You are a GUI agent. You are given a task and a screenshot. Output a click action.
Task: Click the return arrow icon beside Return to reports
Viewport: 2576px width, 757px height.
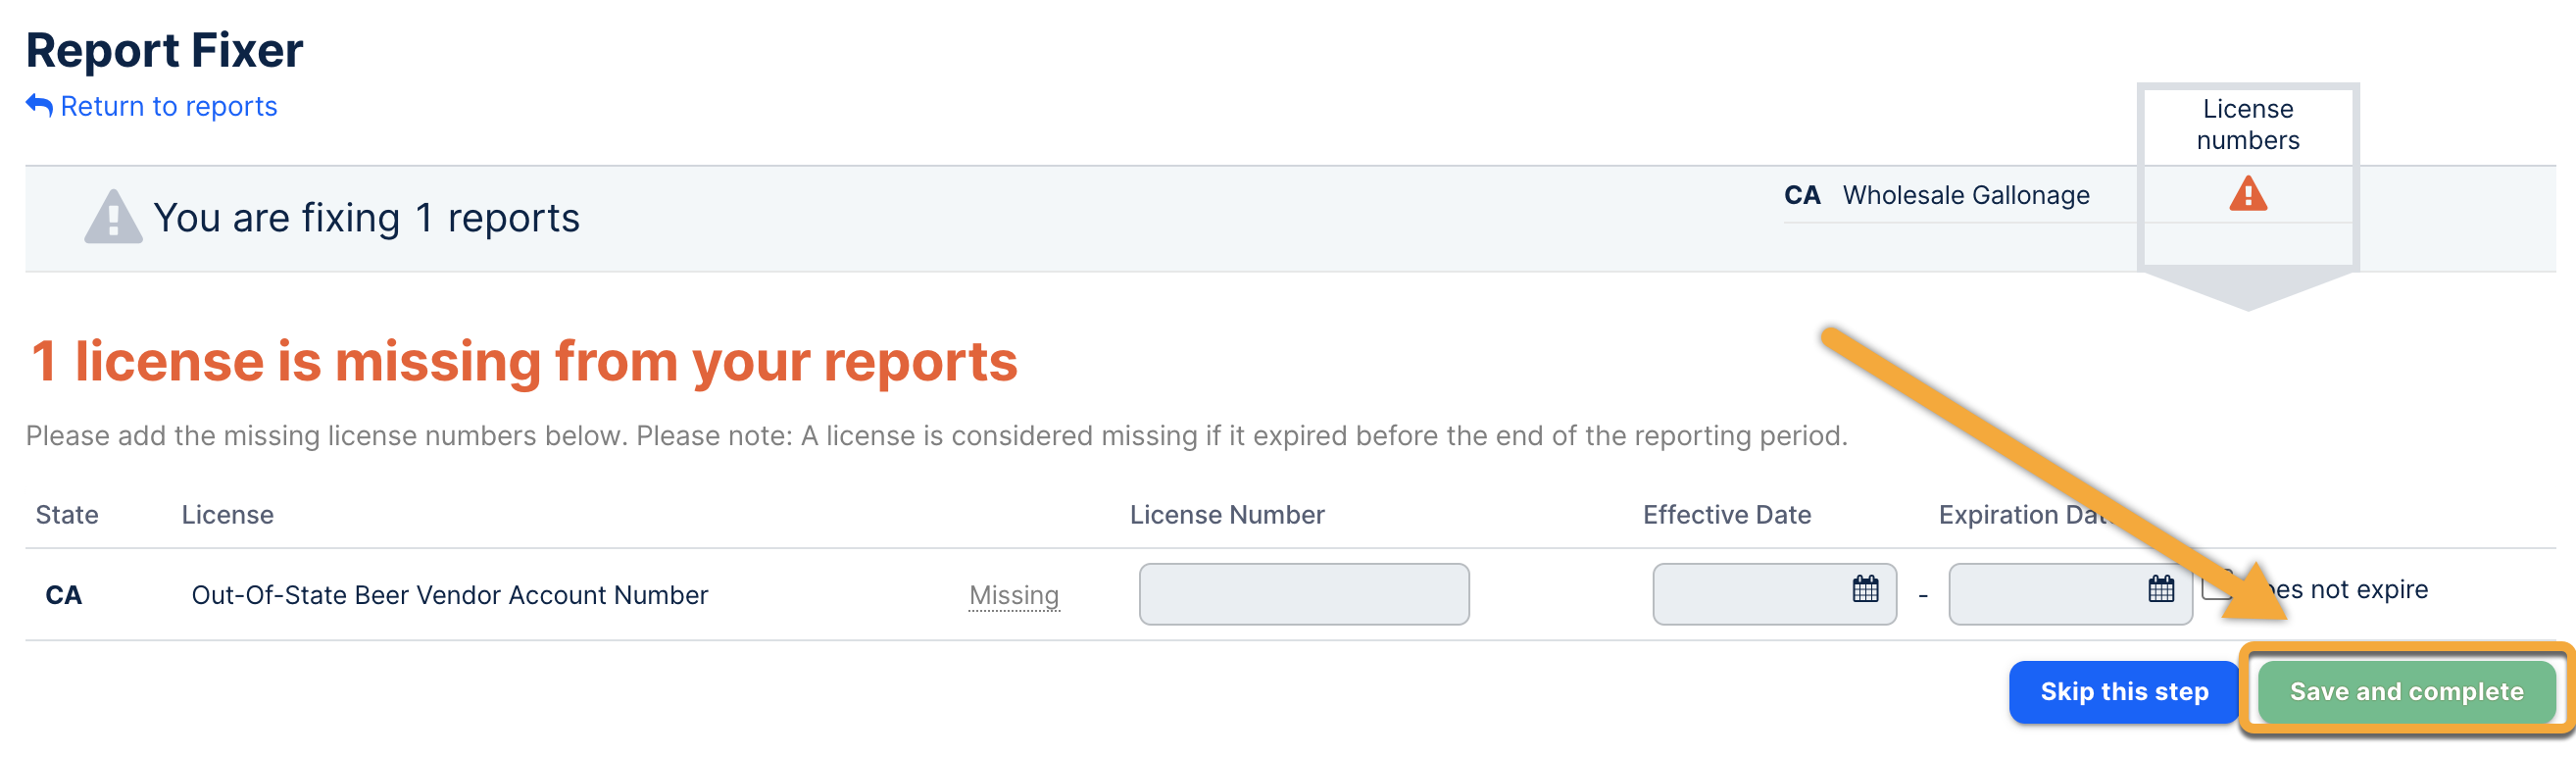click(39, 105)
